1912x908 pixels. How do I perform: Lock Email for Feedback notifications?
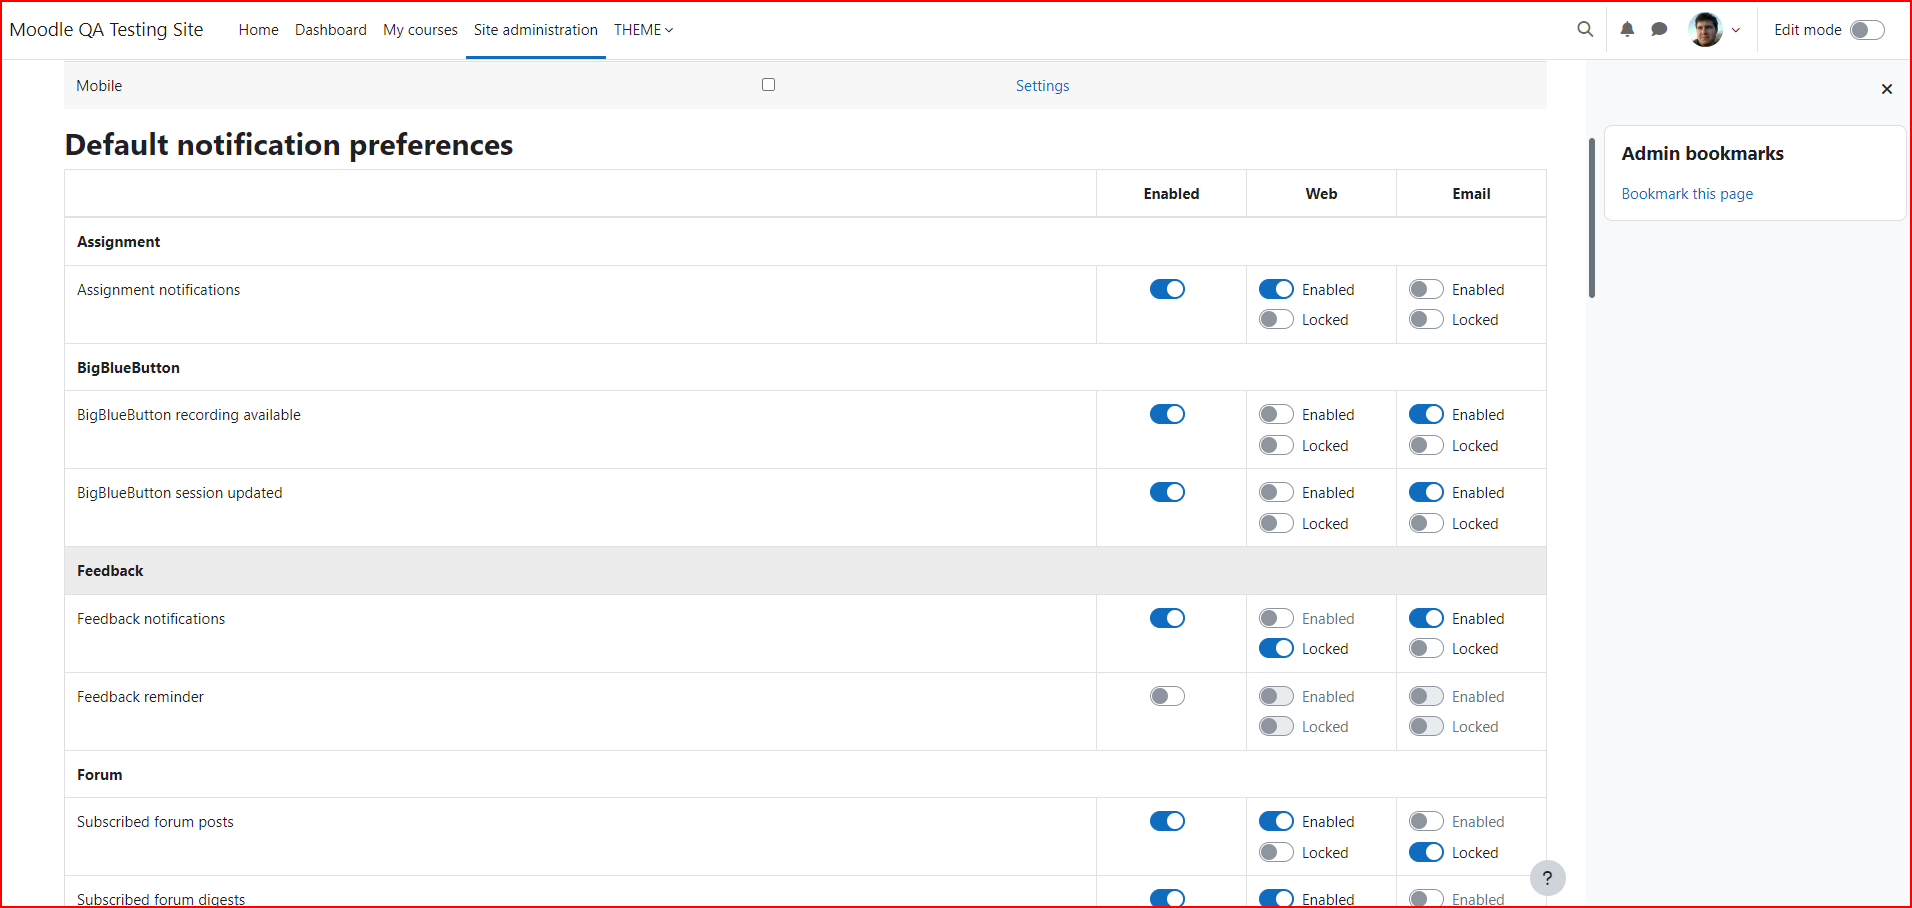pyautogui.click(x=1426, y=648)
